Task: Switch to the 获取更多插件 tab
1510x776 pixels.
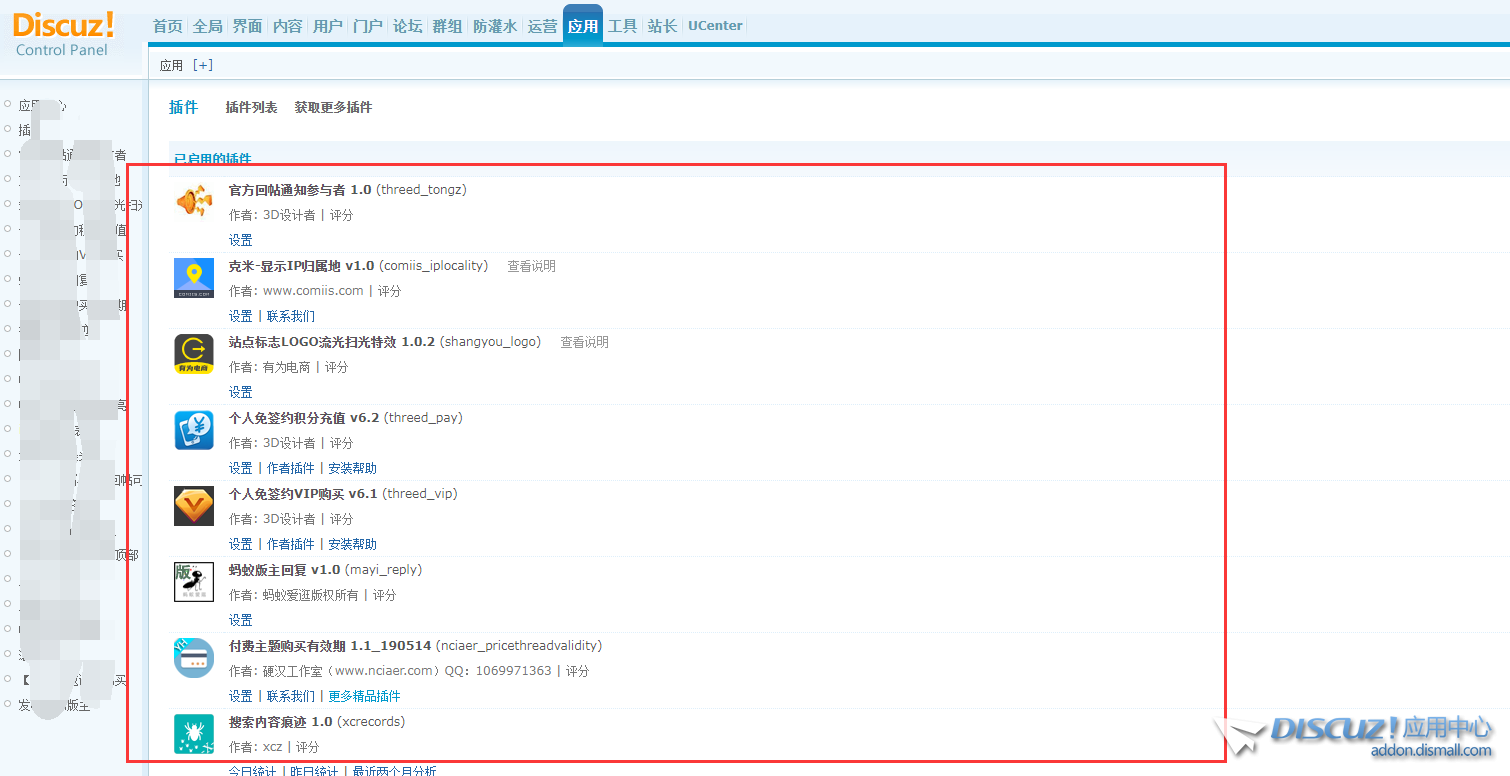Action: [333, 107]
